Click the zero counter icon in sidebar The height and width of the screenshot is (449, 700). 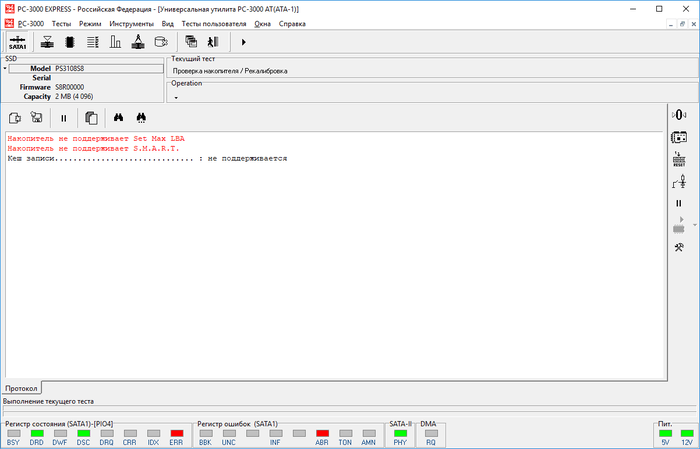[678, 114]
